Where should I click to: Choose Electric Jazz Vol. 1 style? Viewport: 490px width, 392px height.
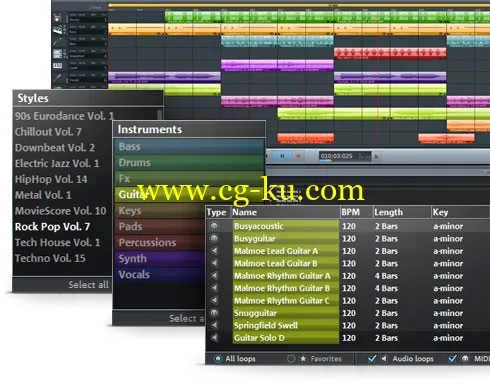coord(57,163)
